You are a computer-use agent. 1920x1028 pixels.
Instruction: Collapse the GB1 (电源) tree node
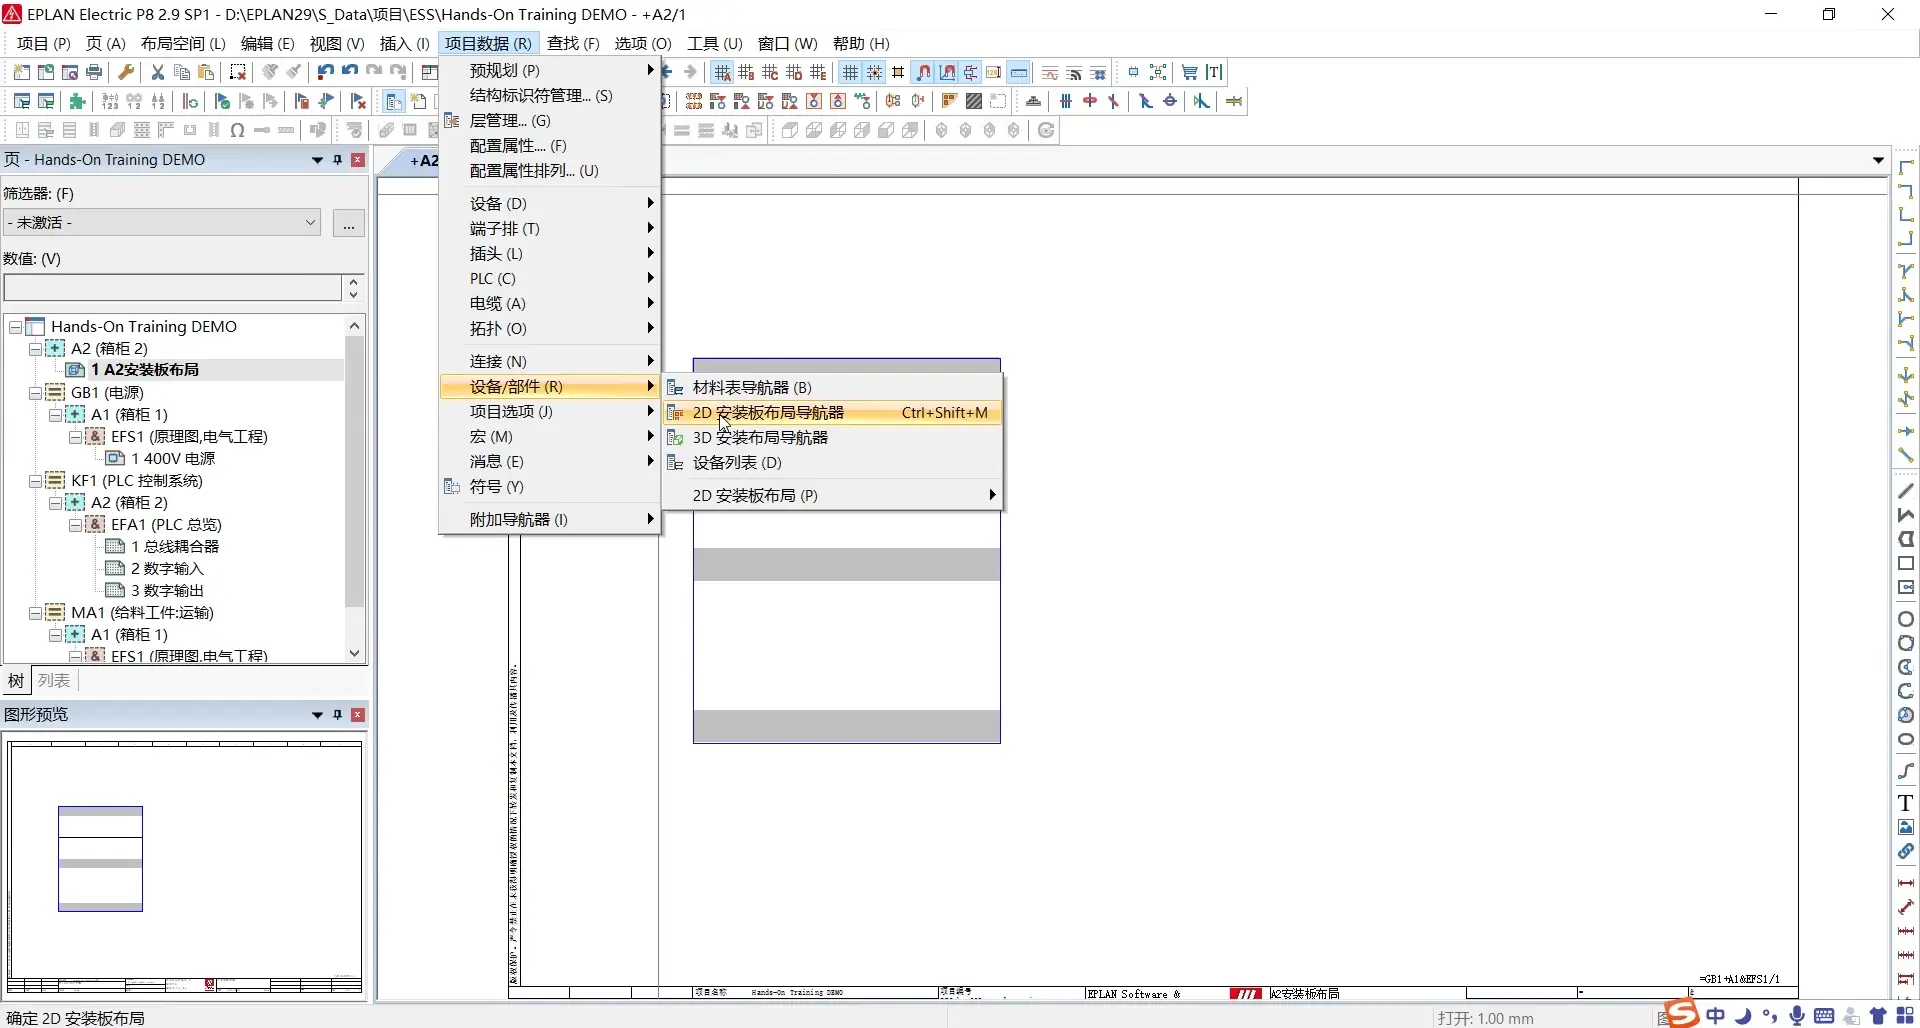coord(35,393)
